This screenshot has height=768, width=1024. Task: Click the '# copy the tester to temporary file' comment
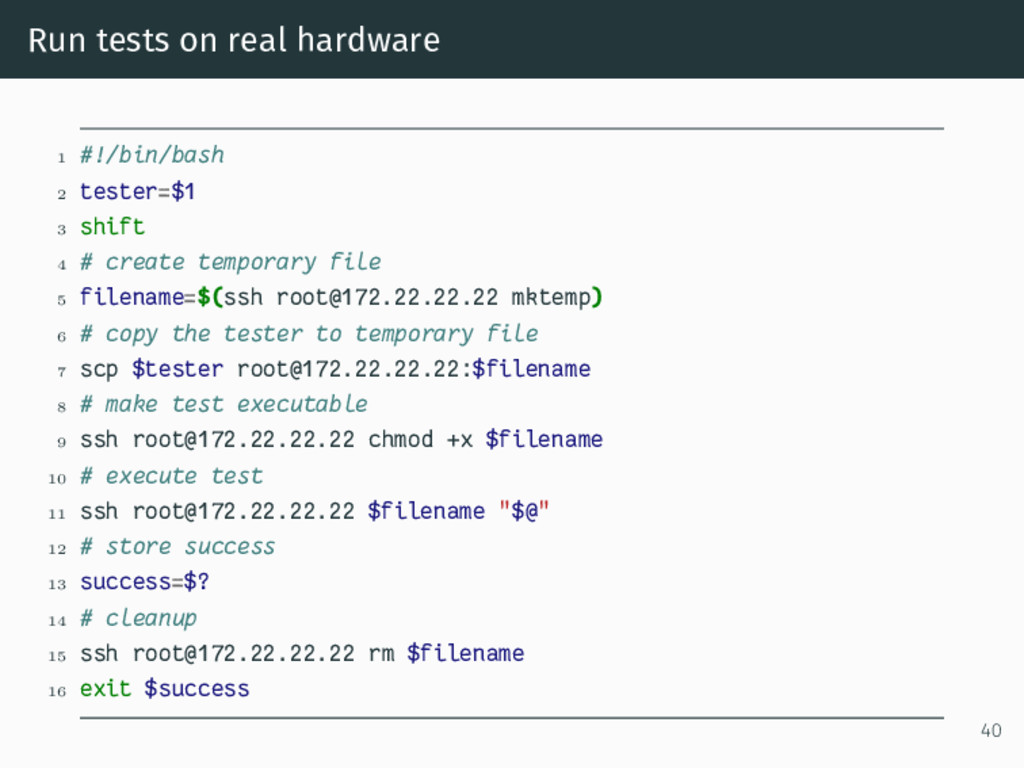(x=309, y=334)
